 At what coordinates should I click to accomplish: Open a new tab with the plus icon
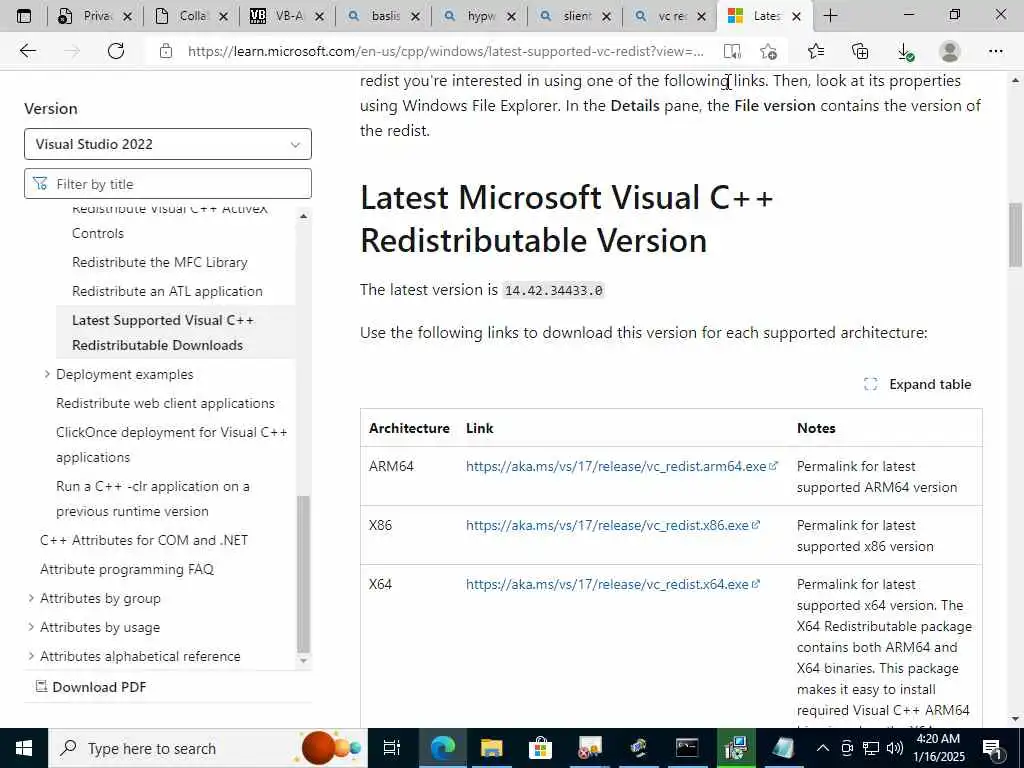830,16
